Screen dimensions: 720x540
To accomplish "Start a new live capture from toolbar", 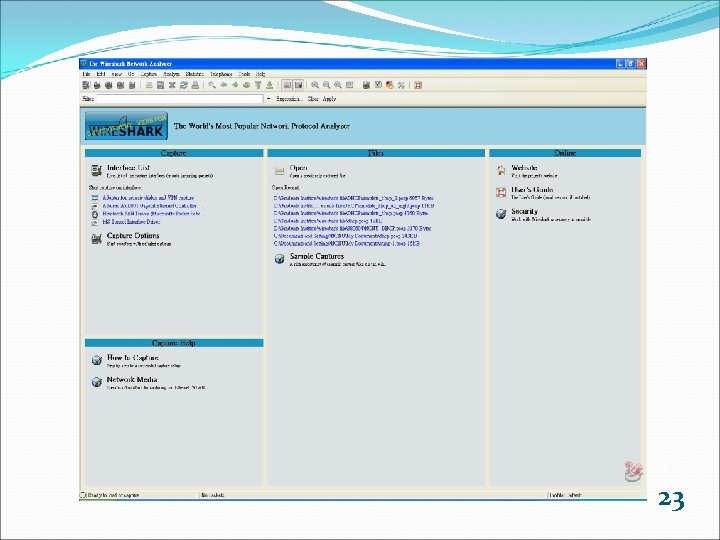I will (x=109, y=85).
